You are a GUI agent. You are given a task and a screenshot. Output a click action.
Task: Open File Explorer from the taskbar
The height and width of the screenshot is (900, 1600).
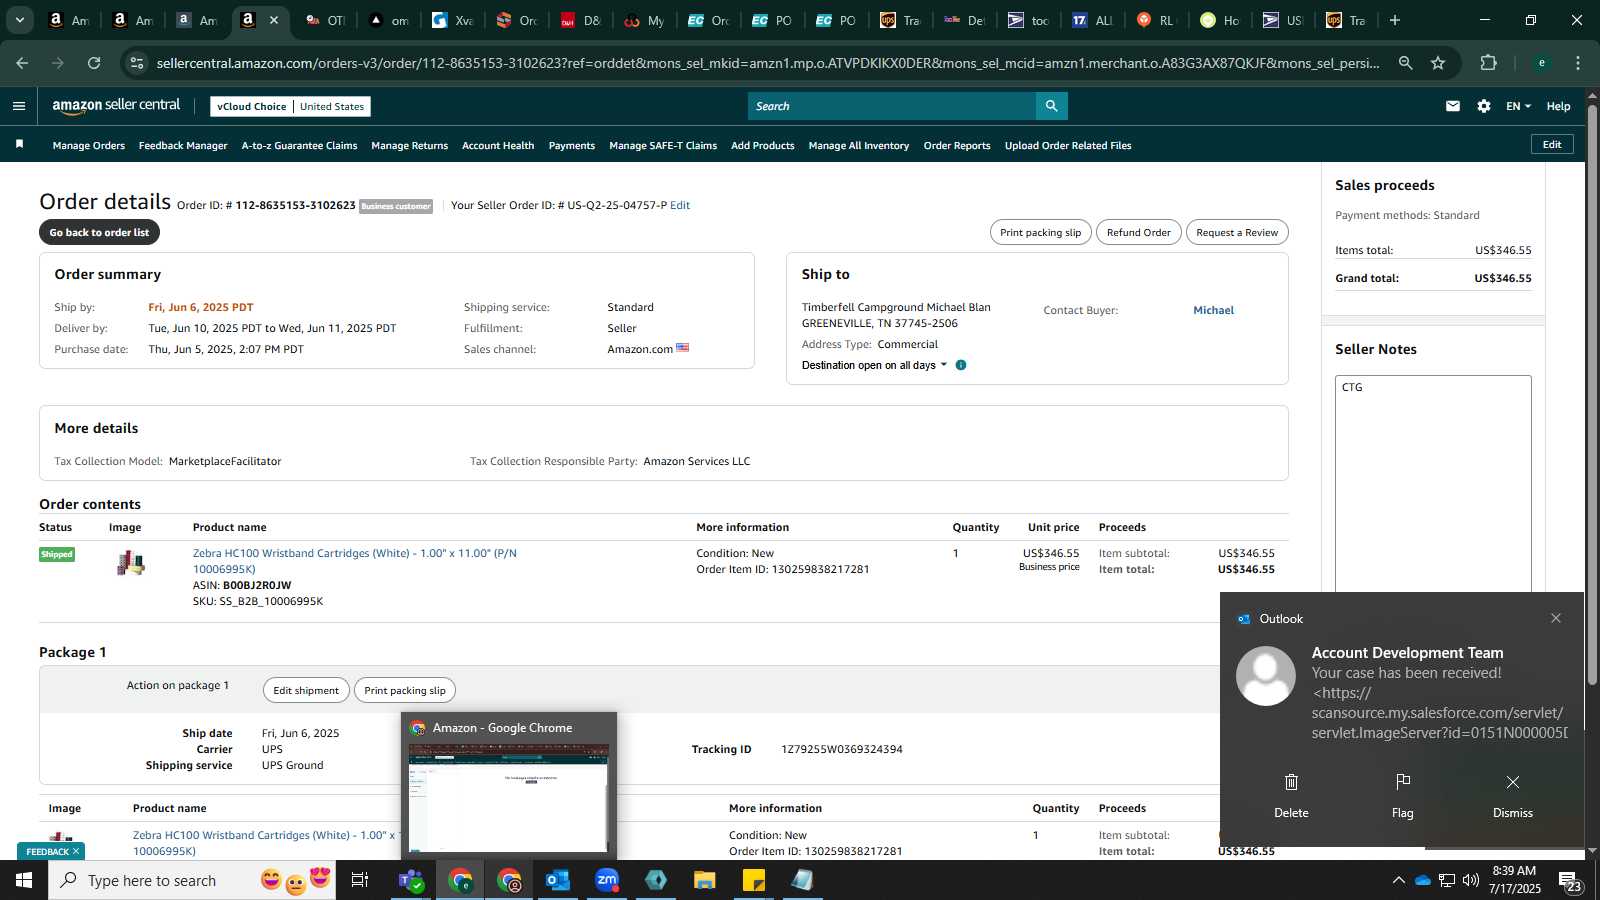(x=705, y=880)
